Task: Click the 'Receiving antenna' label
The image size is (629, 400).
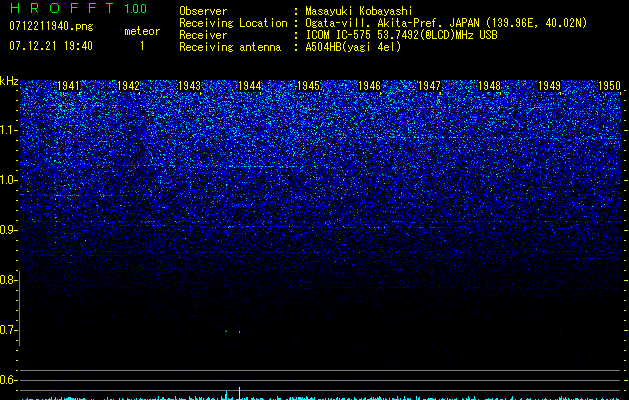Action: pyautogui.click(x=230, y=47)
